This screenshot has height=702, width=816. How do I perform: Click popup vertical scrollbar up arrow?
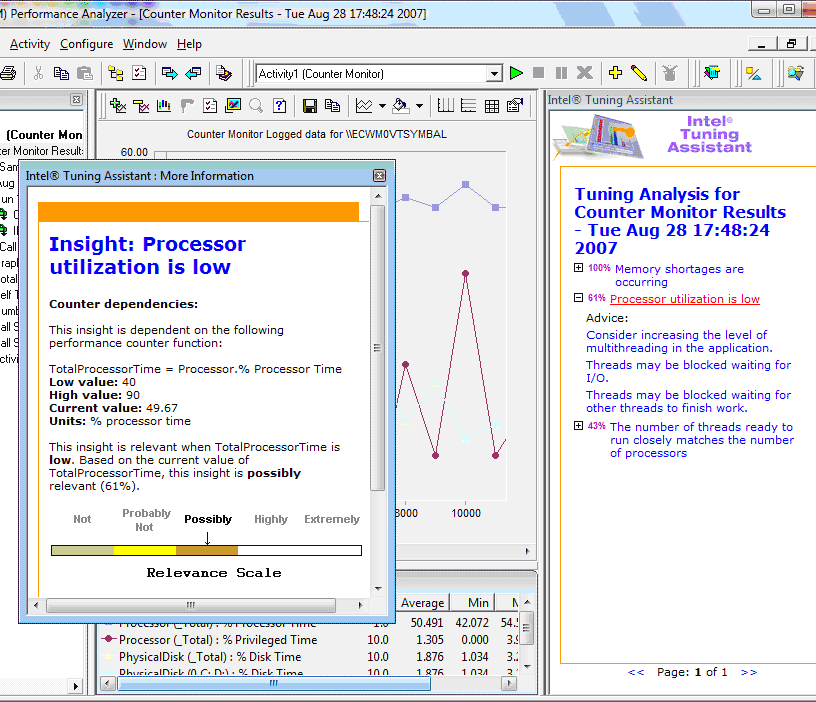378,196
